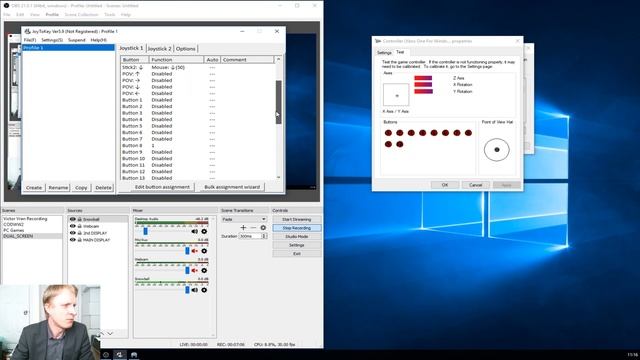Click lock icon for Webcam source
Image resolution: width=640 pixels, height=360 pixels.
pos(80,226)
